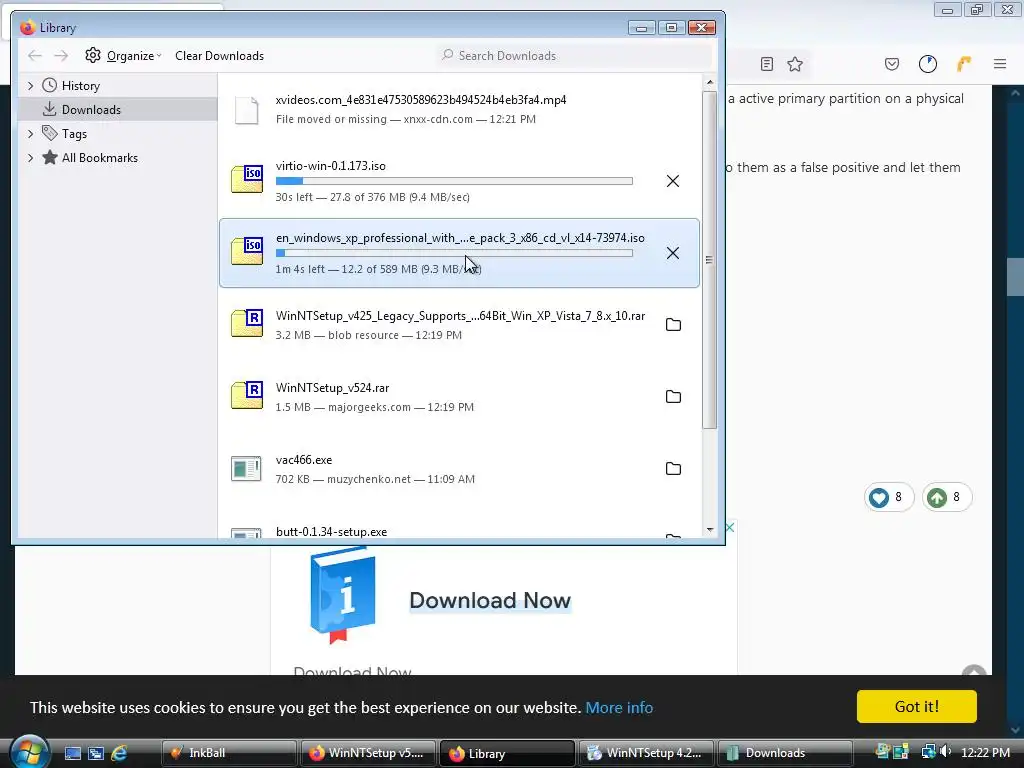This screenshot has height=768, width=1024.
Task: Click the Download Now ad link
Action: [490, 600]
